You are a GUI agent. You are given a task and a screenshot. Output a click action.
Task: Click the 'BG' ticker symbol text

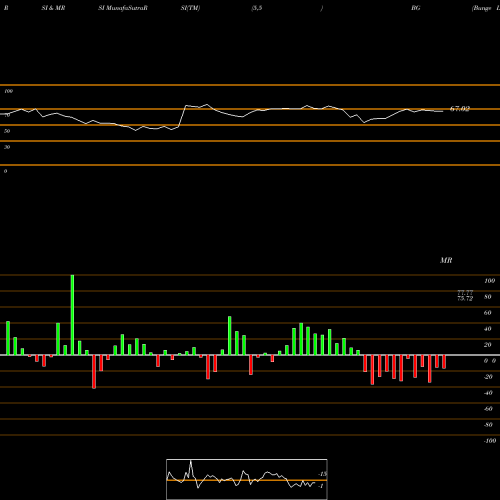[x=416, y=8]
